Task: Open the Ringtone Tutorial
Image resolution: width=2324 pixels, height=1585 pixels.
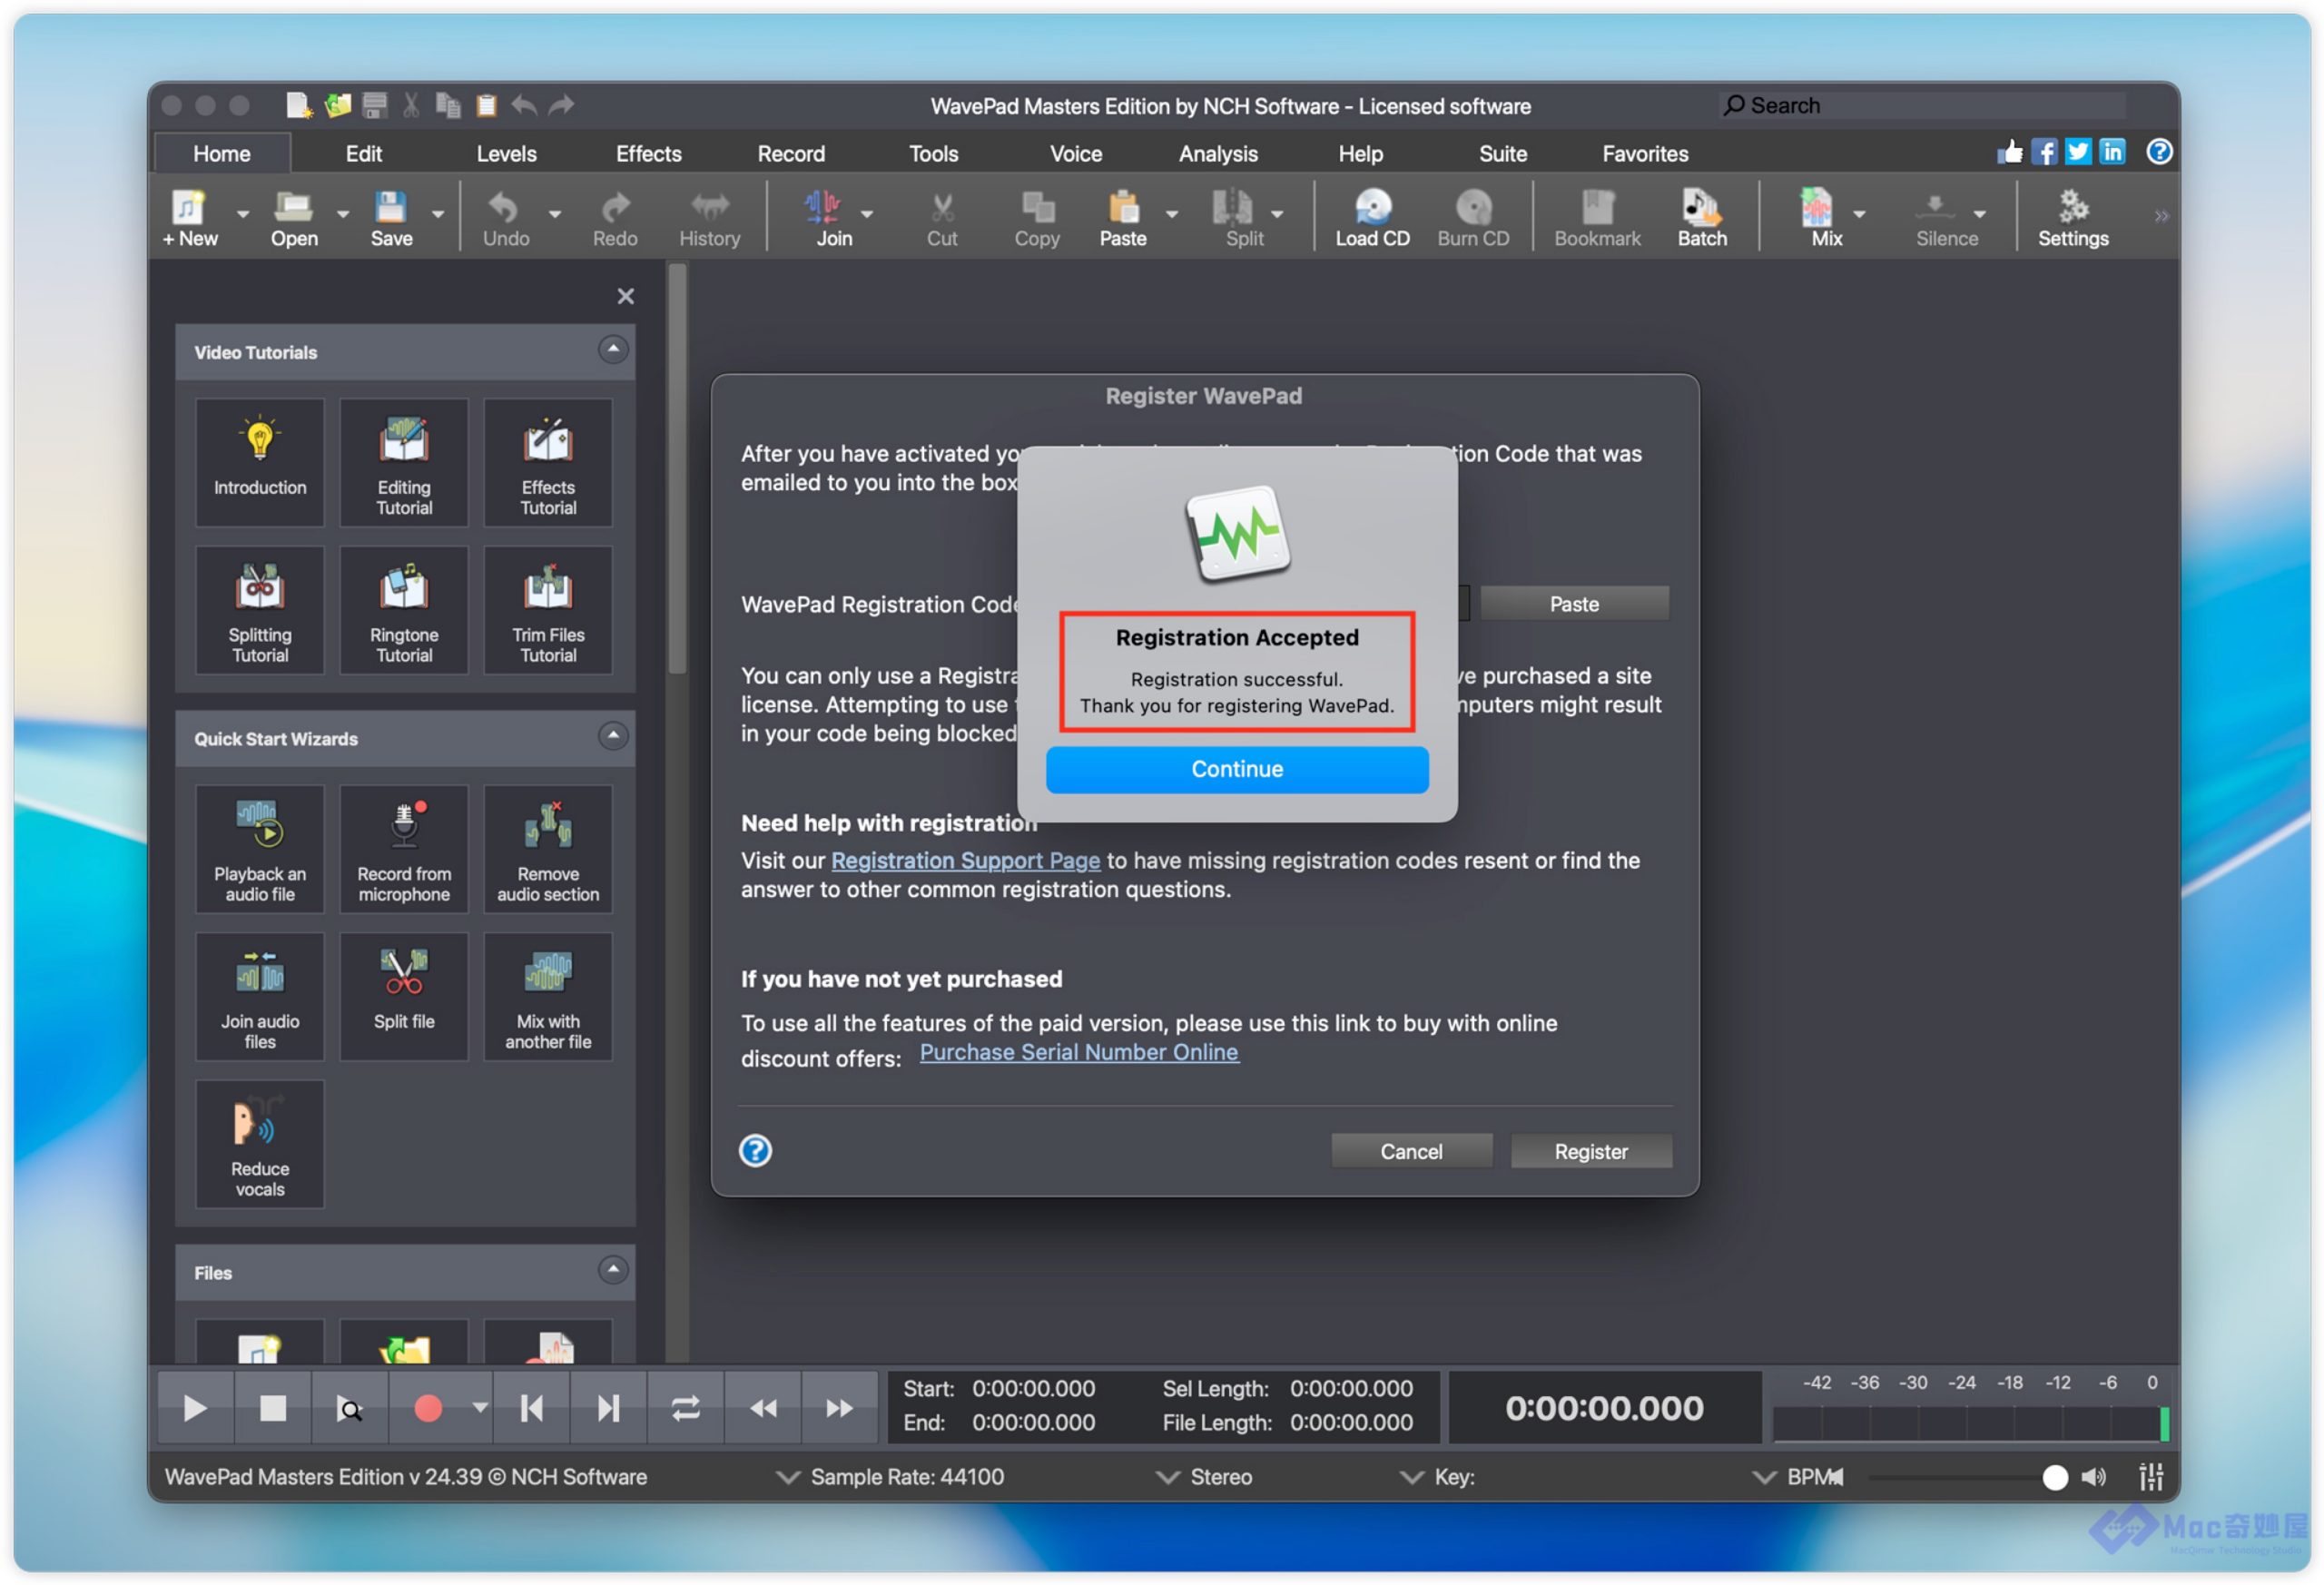Action: point(404,610)
